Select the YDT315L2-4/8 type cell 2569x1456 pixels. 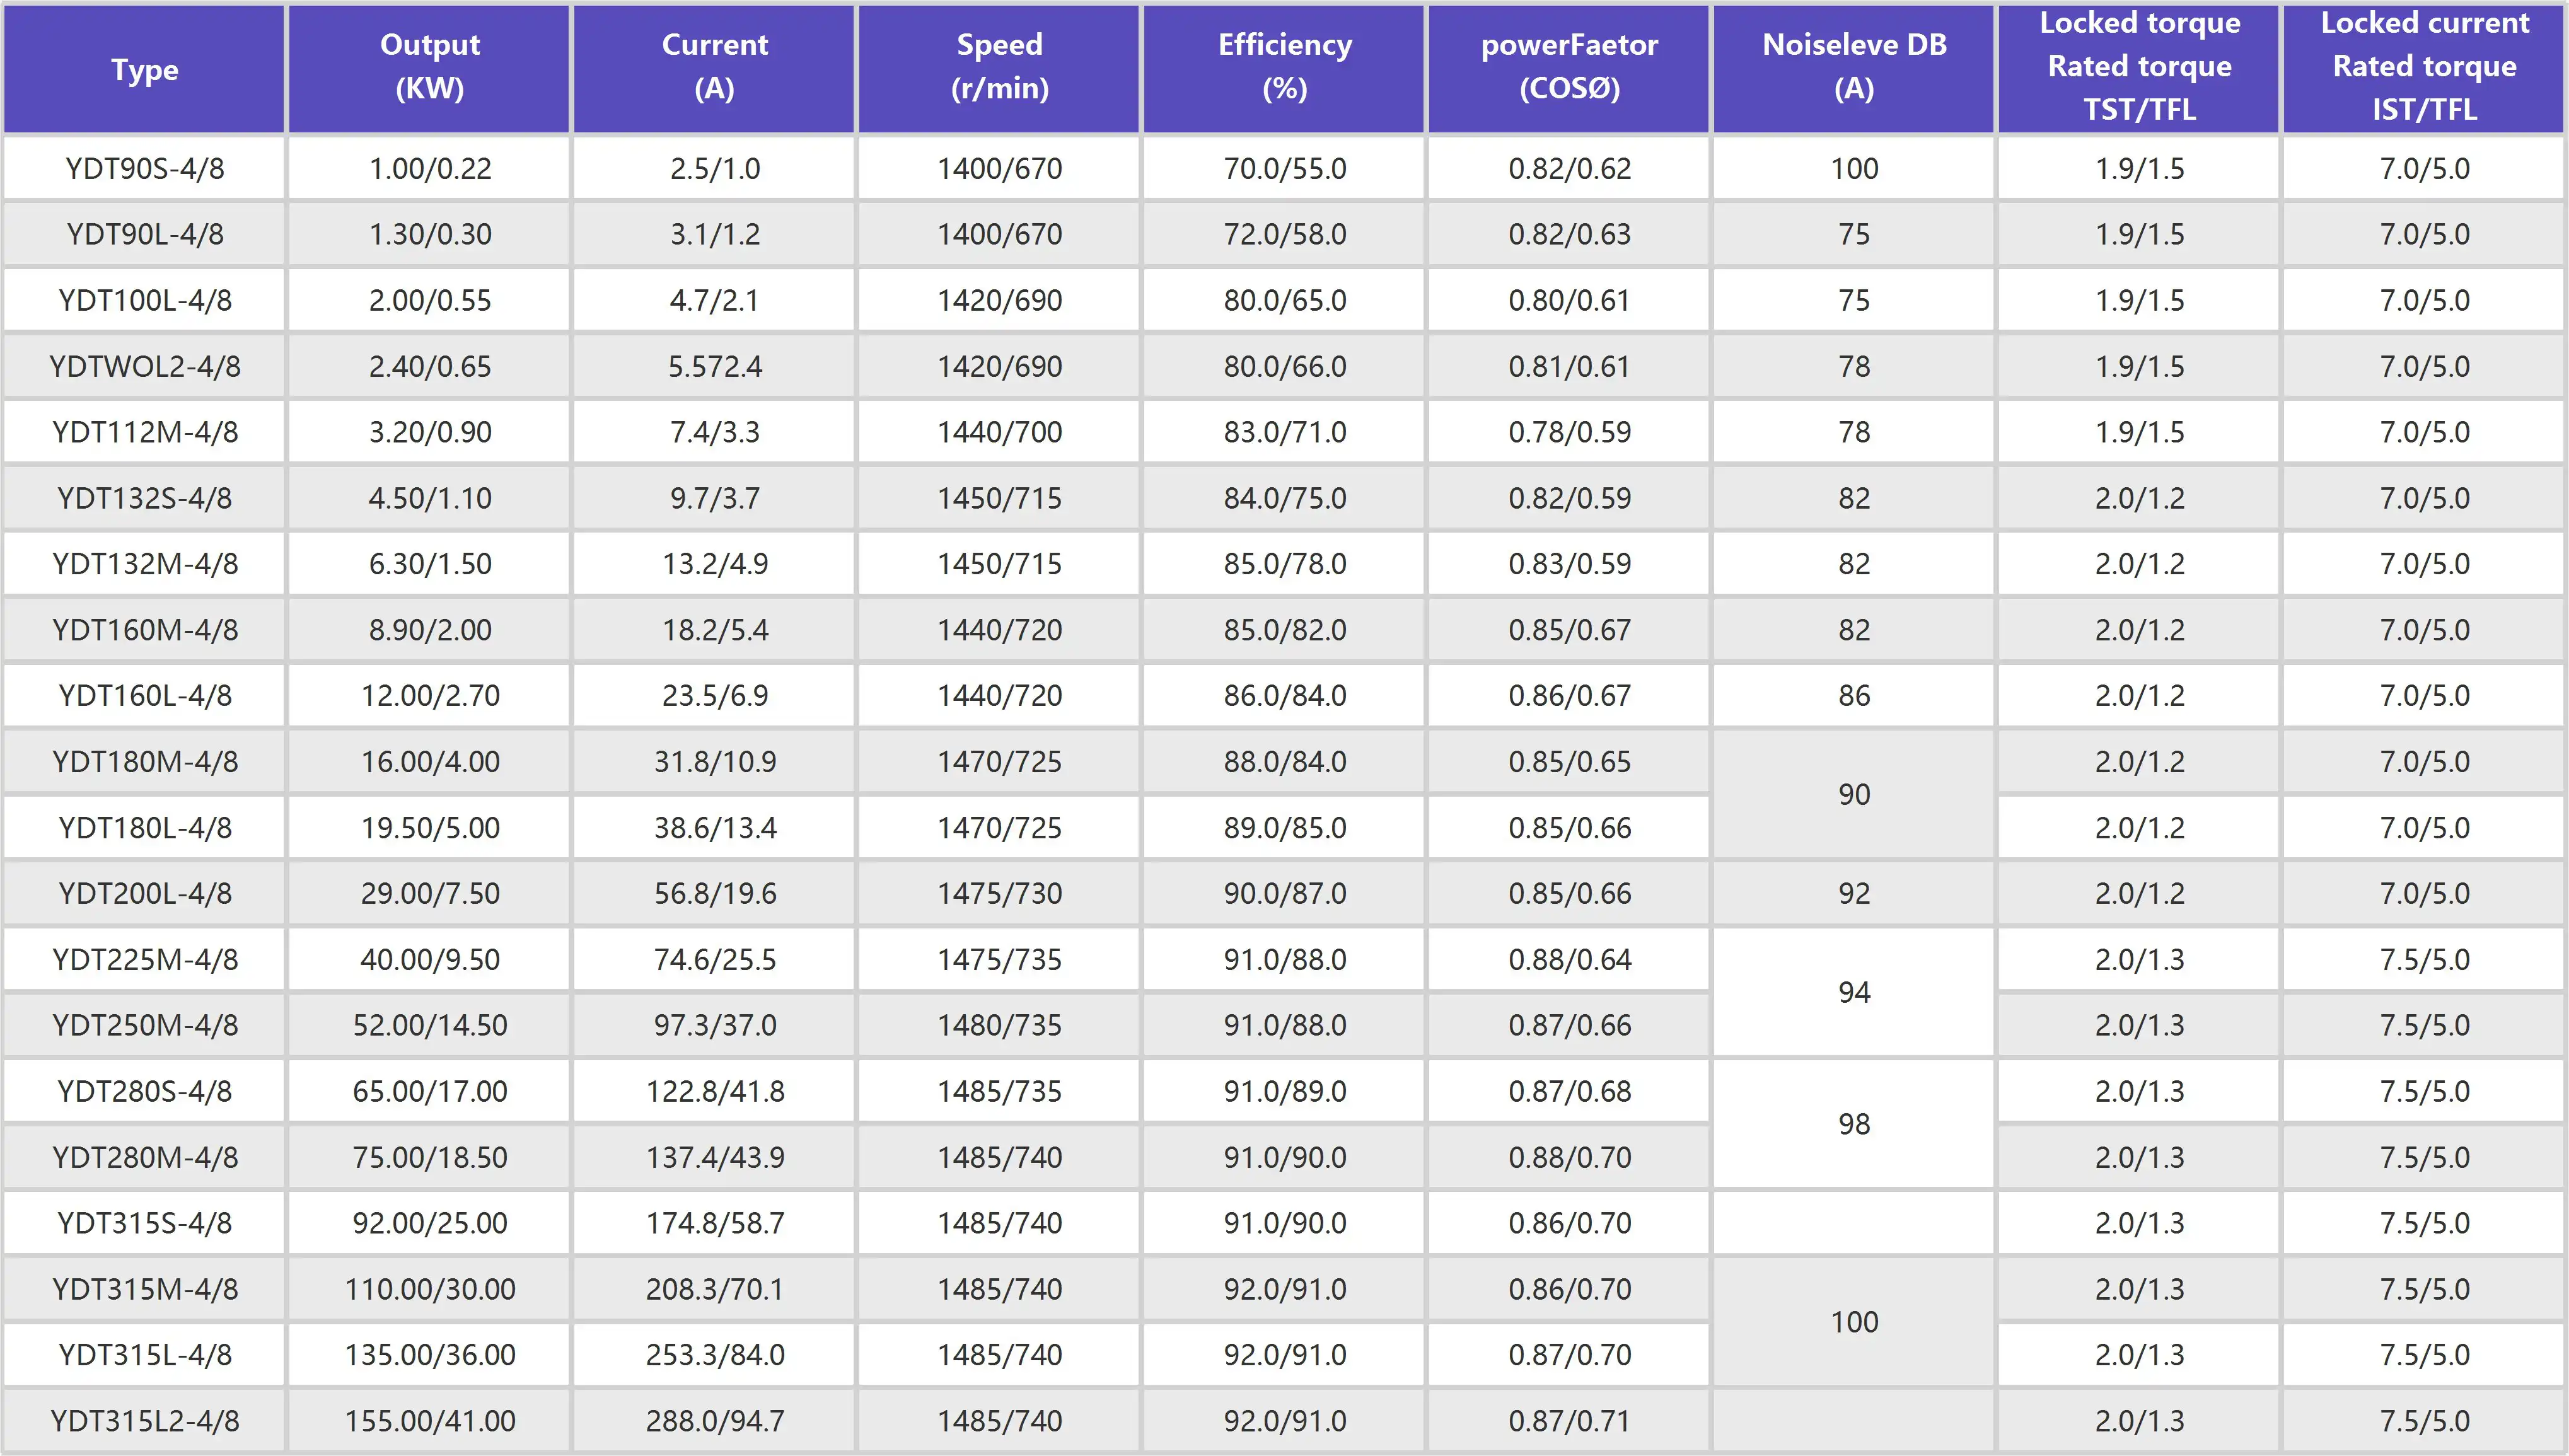(x=145, y=1420)
